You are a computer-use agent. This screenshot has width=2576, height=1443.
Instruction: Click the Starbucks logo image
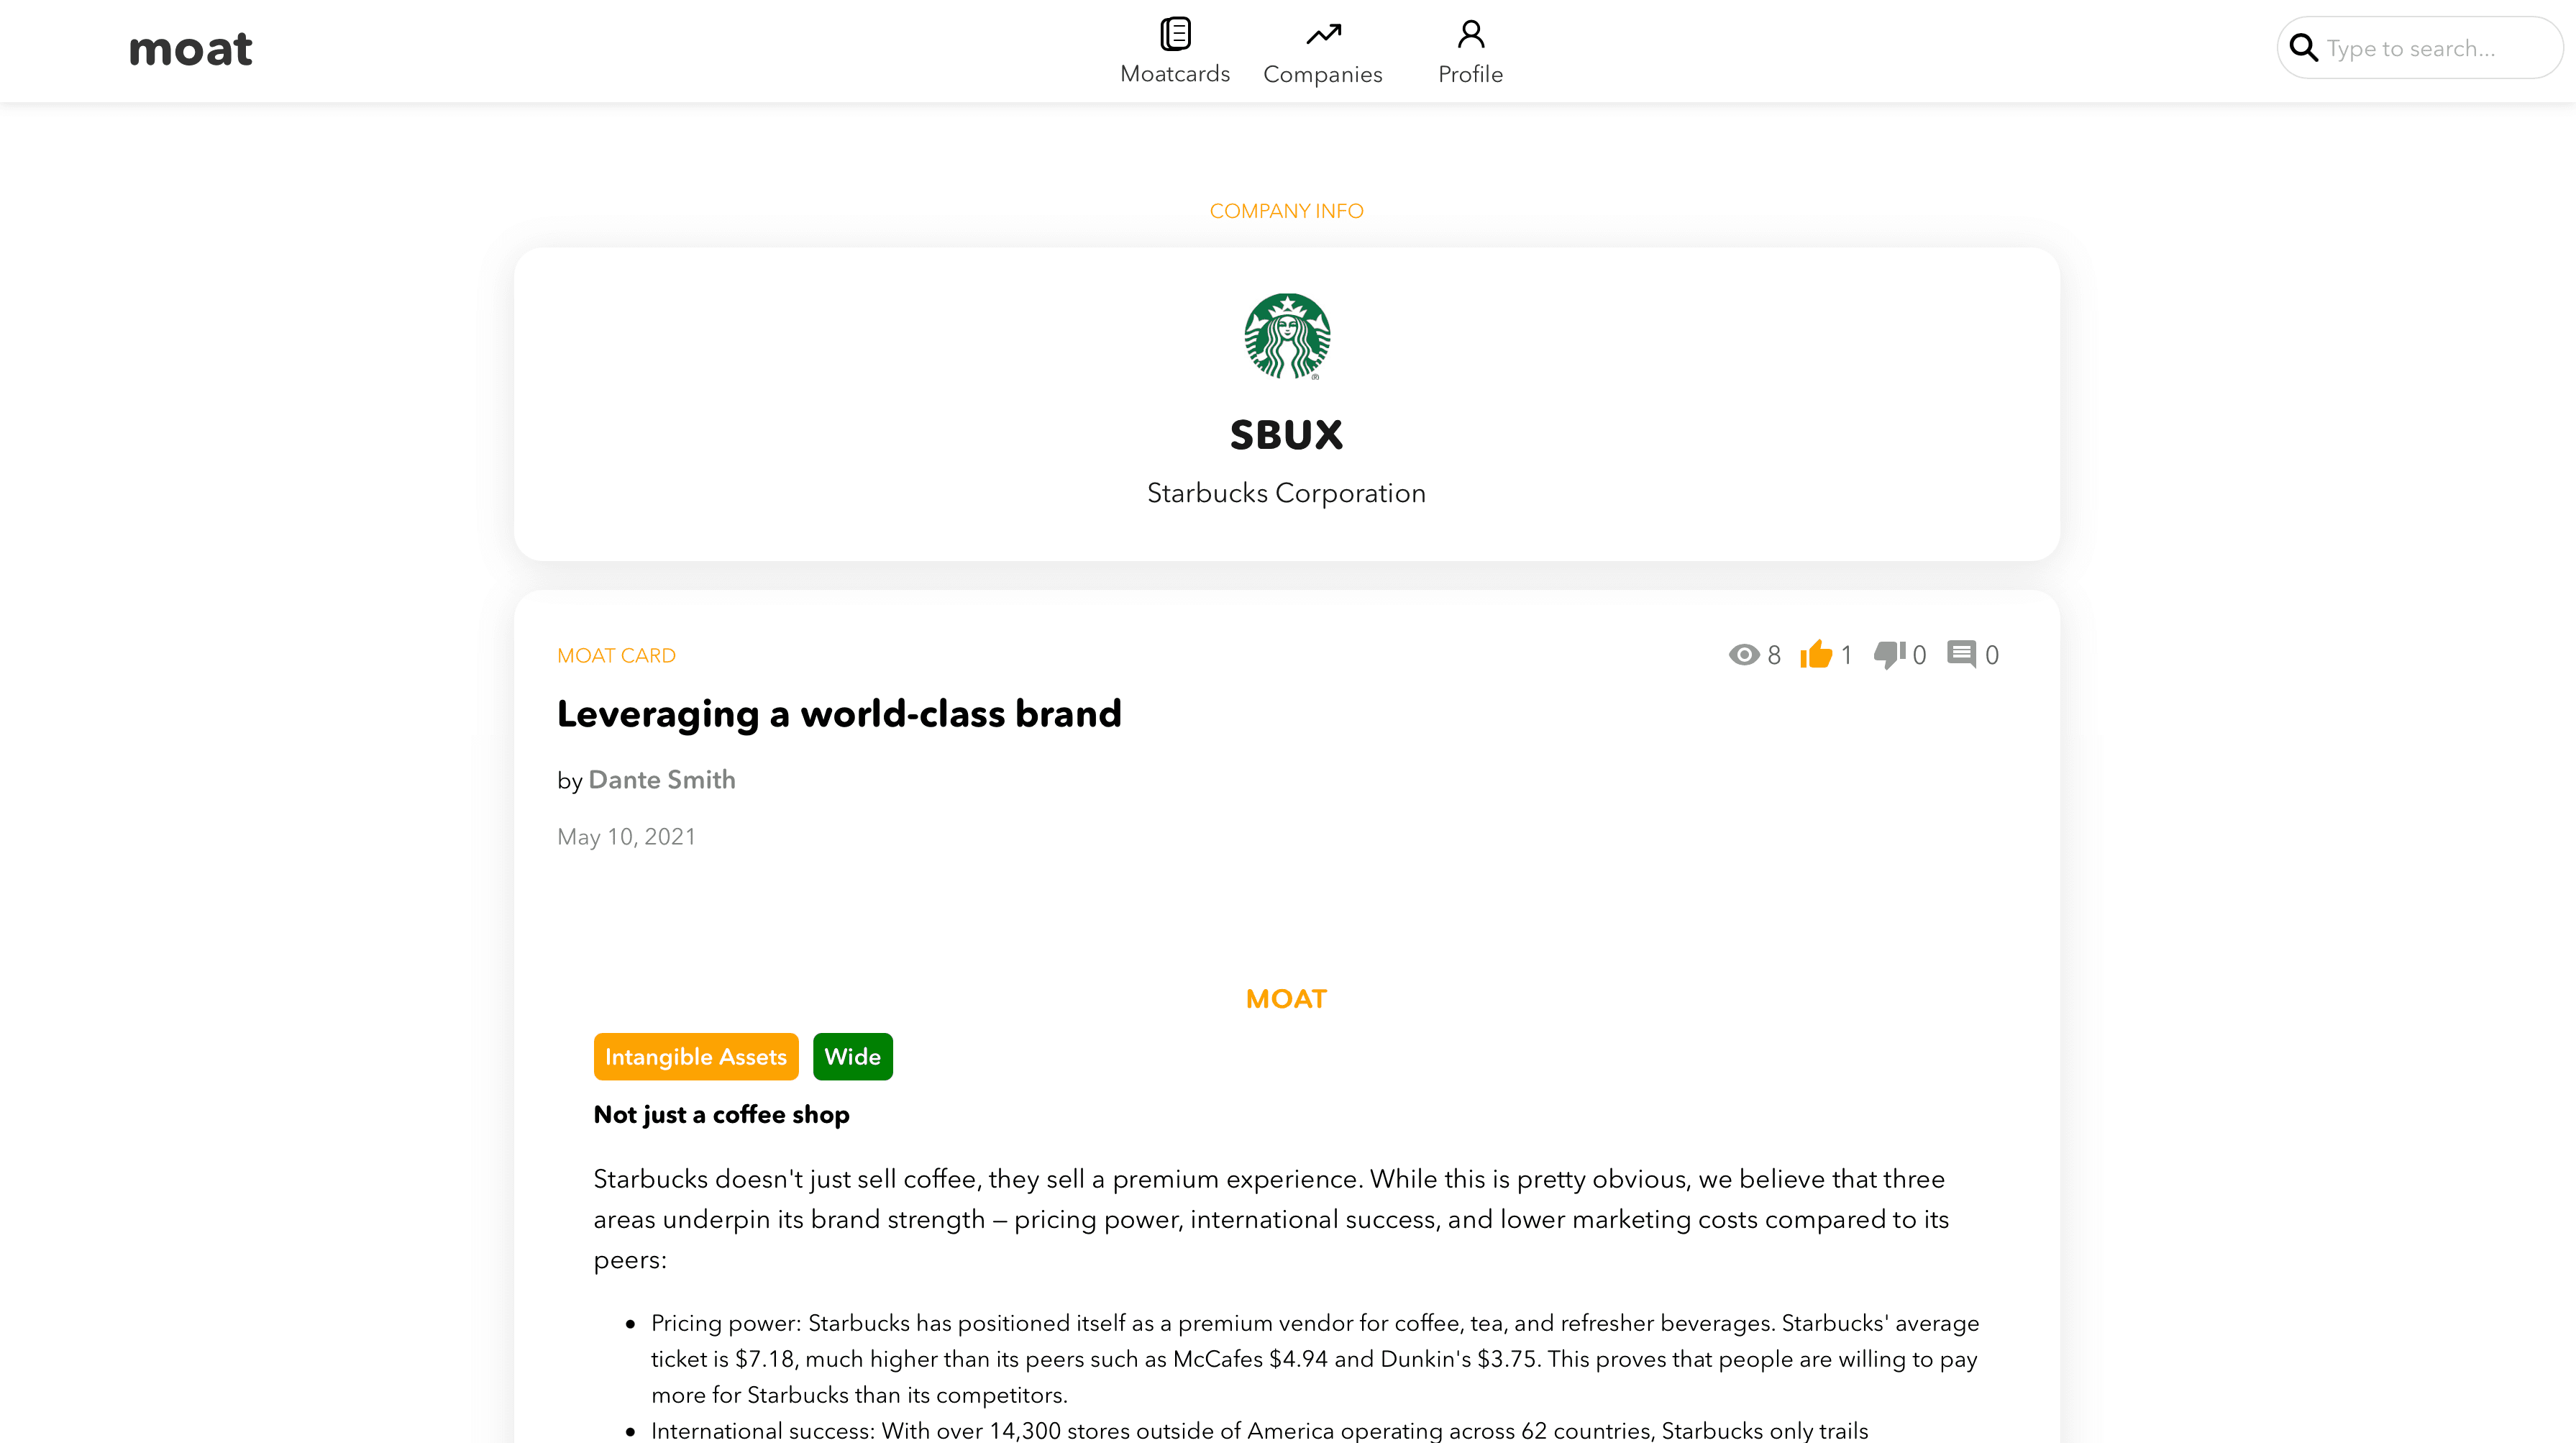[x=1287, y=336]
